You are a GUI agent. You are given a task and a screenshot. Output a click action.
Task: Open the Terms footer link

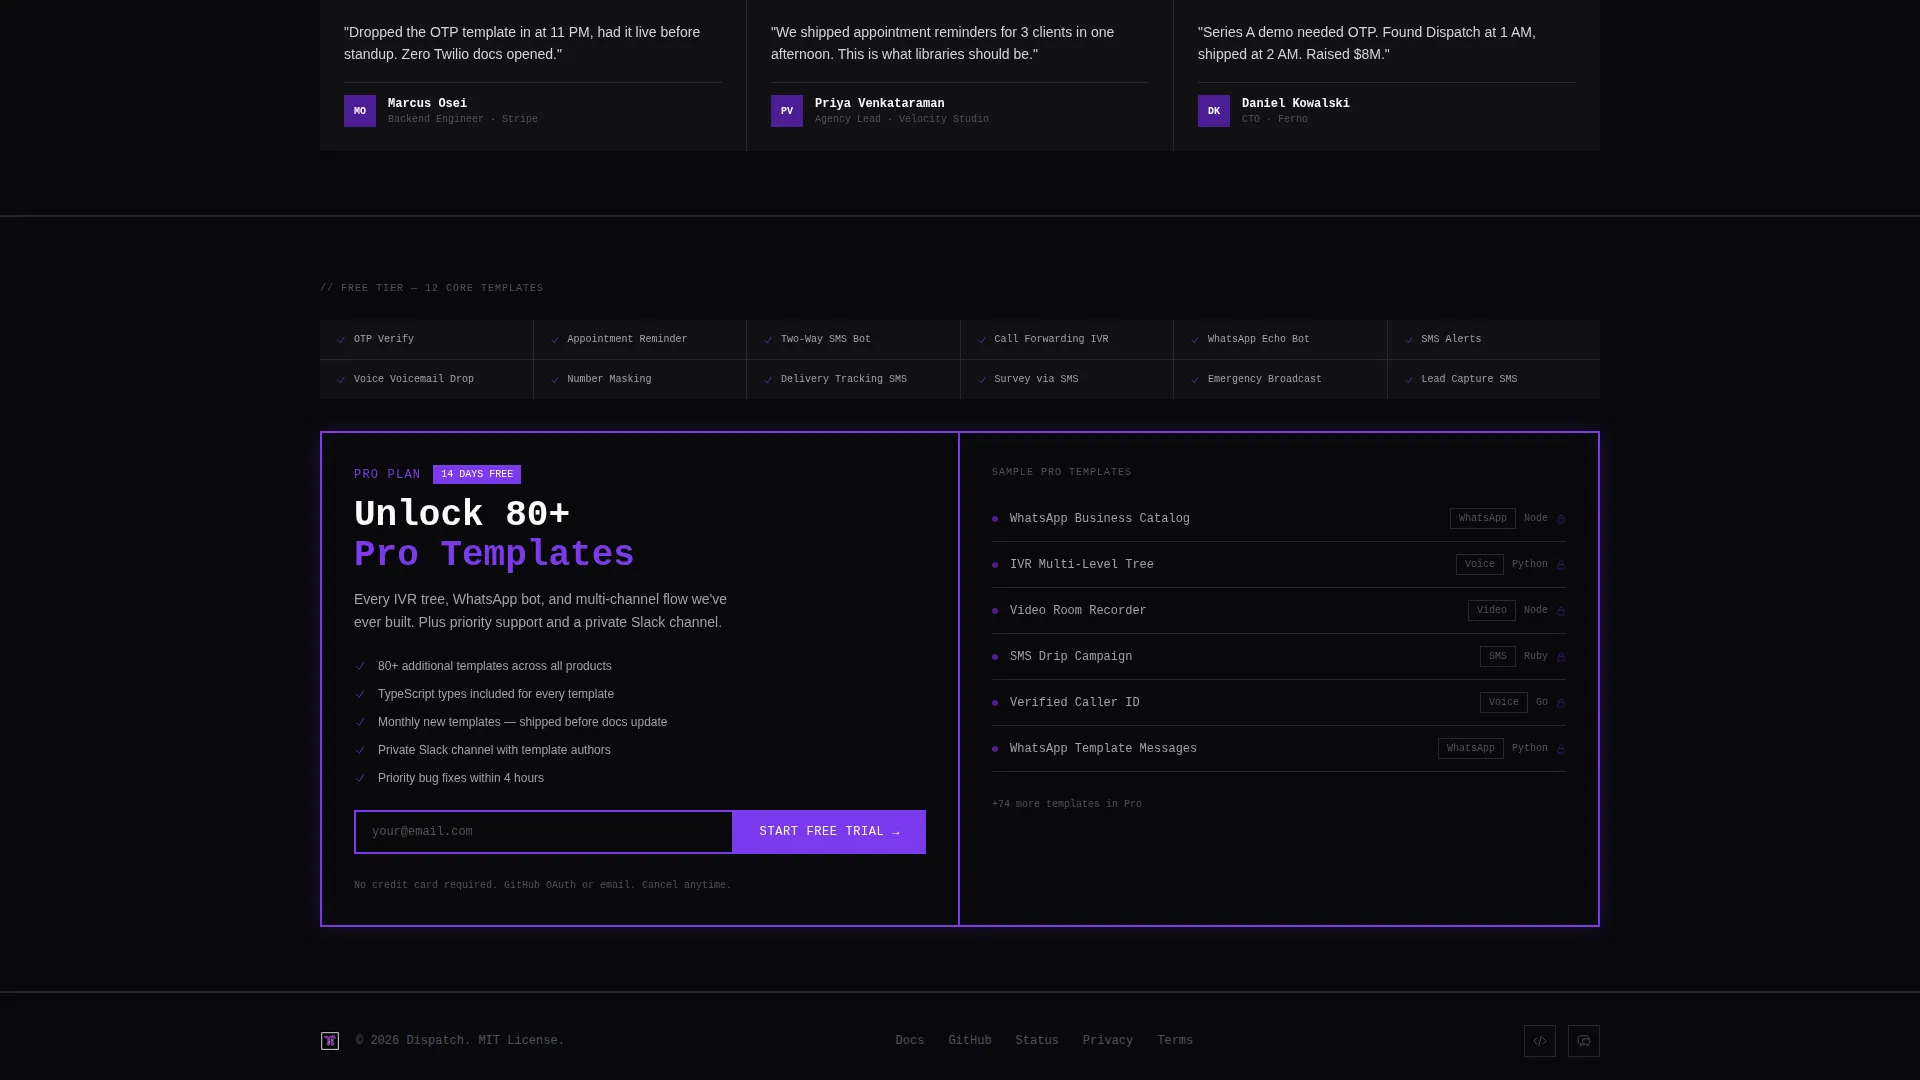tap(1175, 1041)
